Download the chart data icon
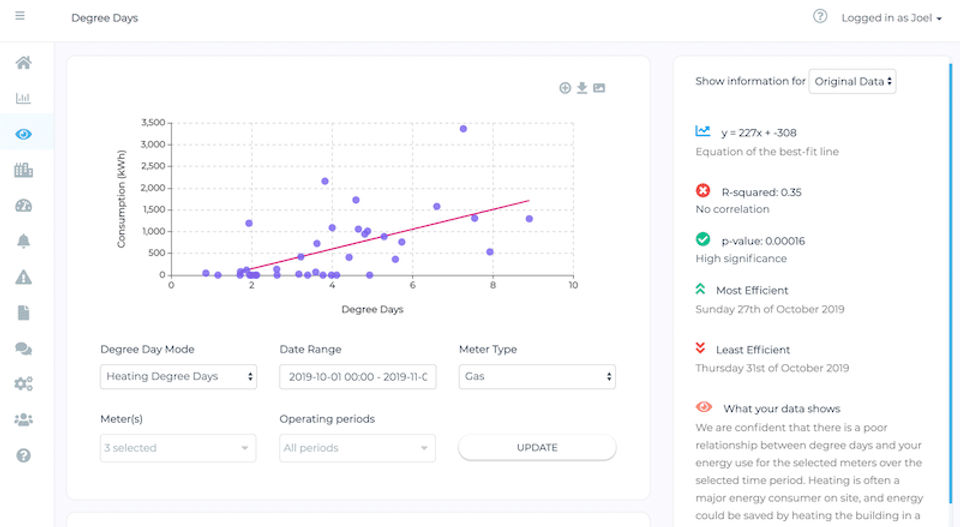The image size is (960, 527). click(582, 88)
